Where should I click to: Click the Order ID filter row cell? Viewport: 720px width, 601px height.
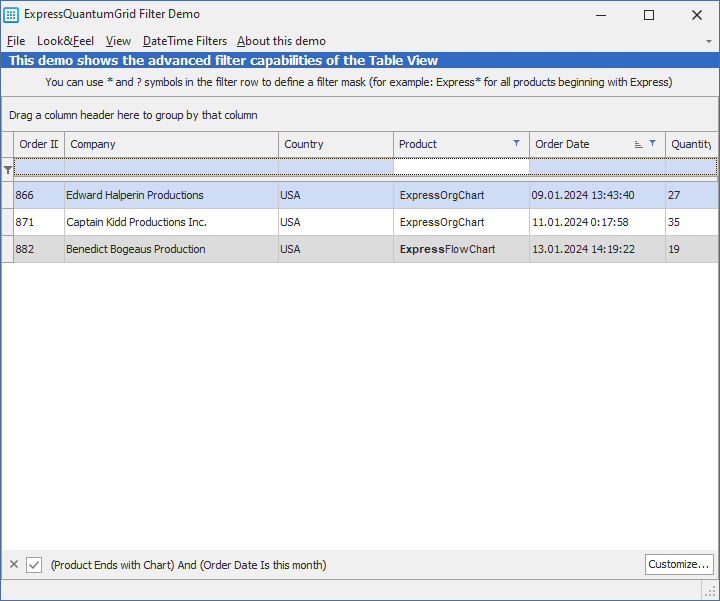(39, 167)
